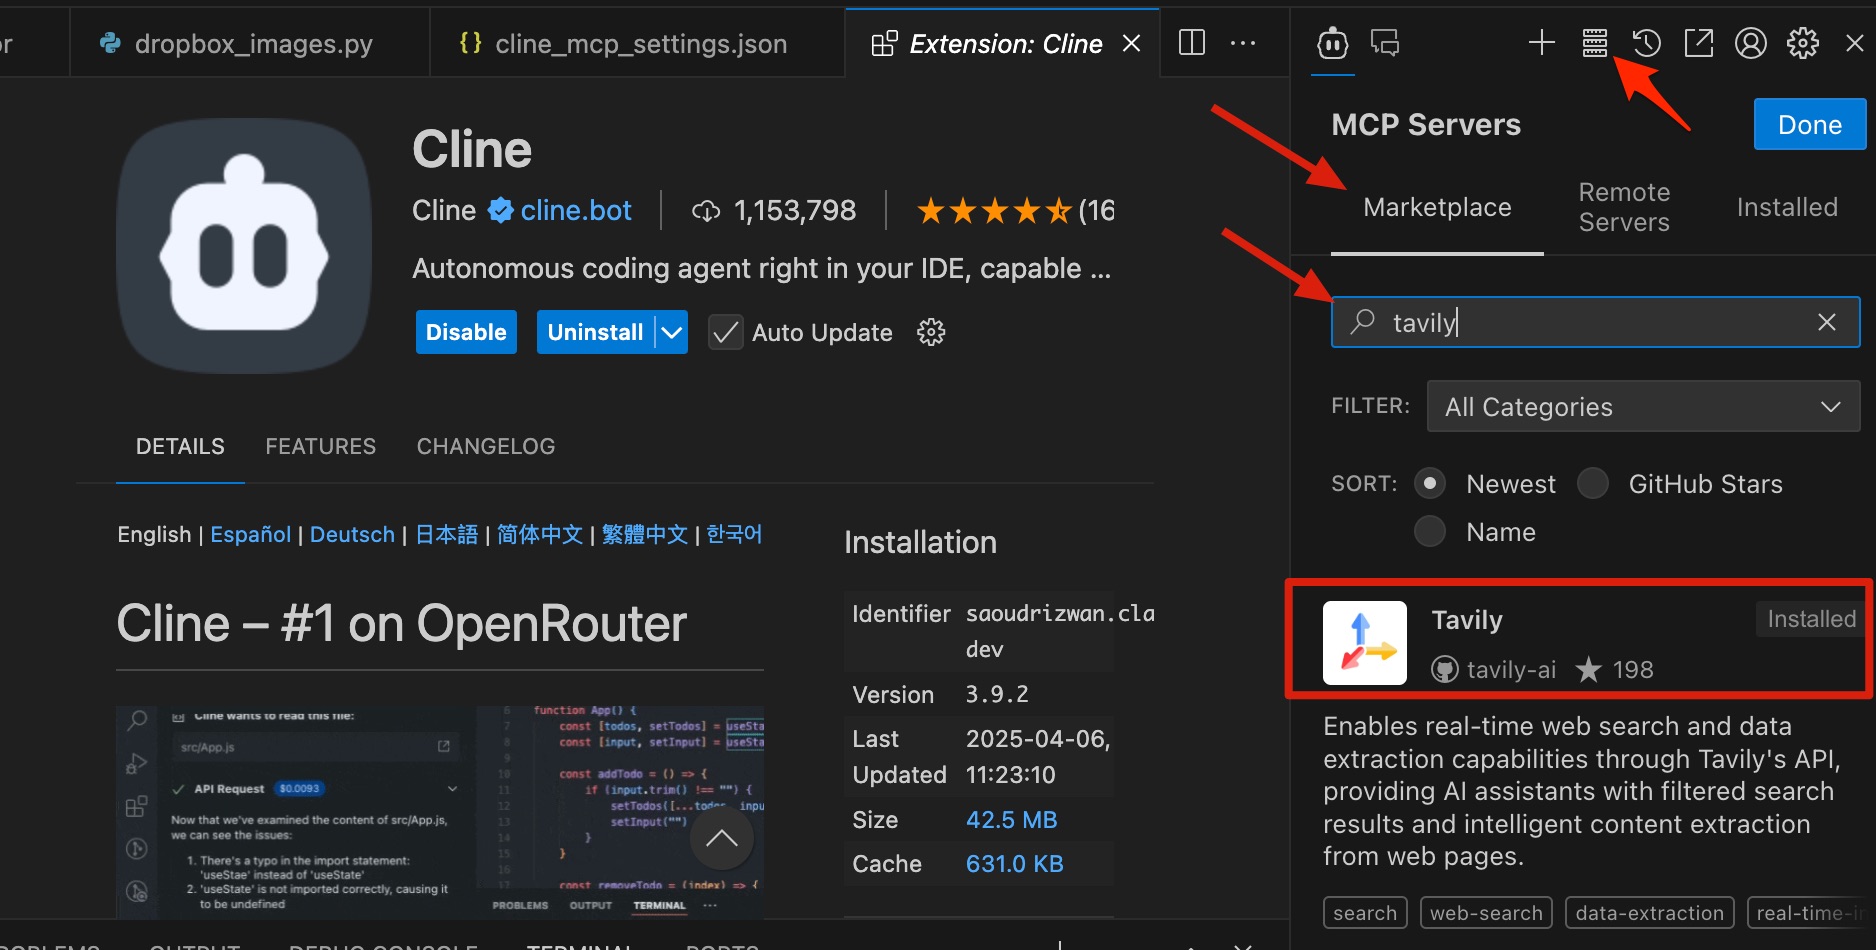Image resolution: width=1876 pixels, height=950 pixels.
Task: Close the Extension: Cline tab
Action: click(1132, 43)
